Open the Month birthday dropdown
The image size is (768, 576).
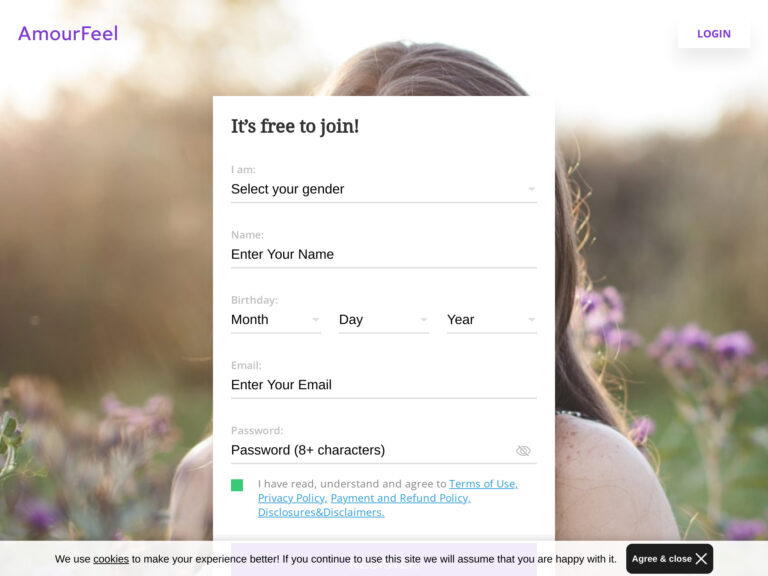coord(276,320)
